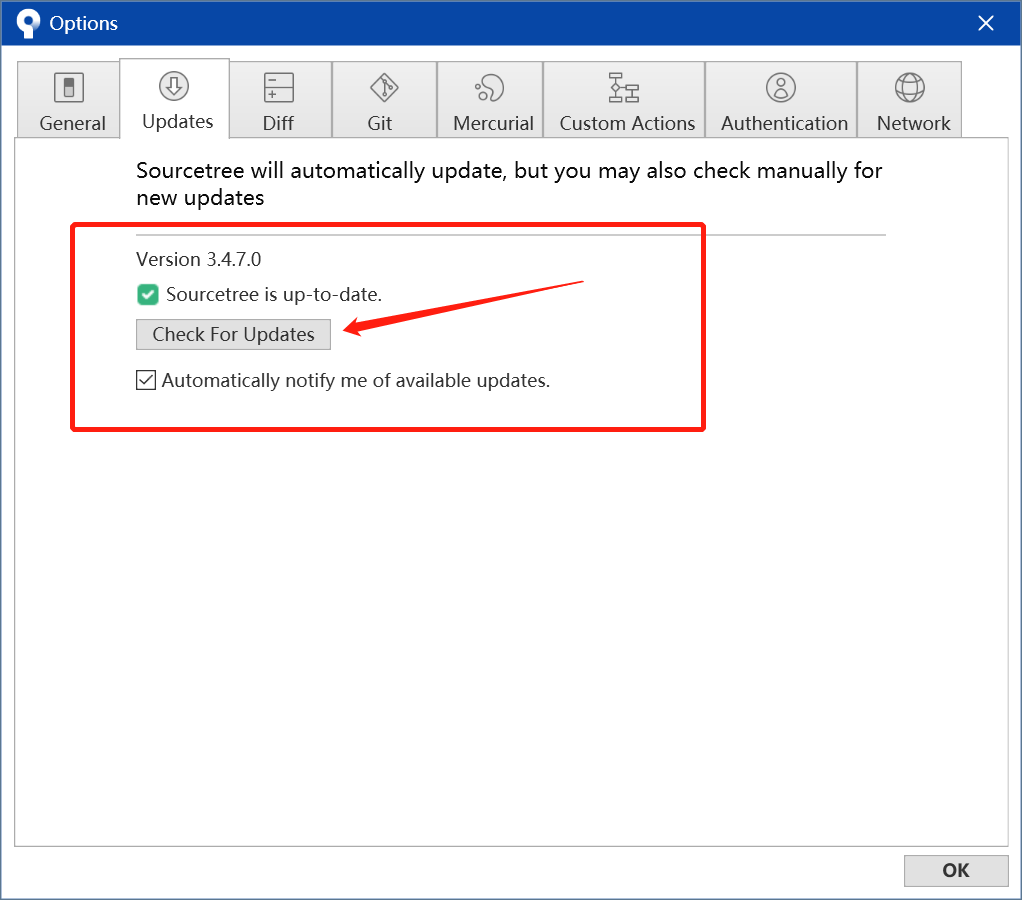Click the 'Sourcetree is up-to-date' status text
The image size is (1022, 900).
coord(274,295)
